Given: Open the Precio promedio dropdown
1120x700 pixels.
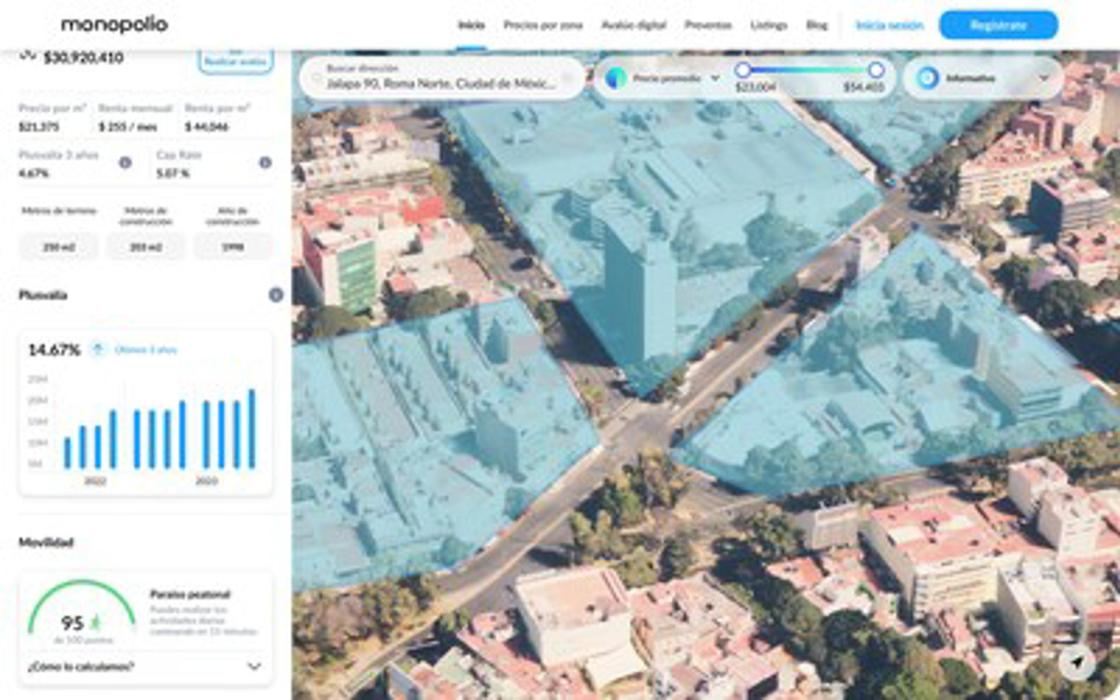Looking at the screenshot, I should tap(715, 78).
